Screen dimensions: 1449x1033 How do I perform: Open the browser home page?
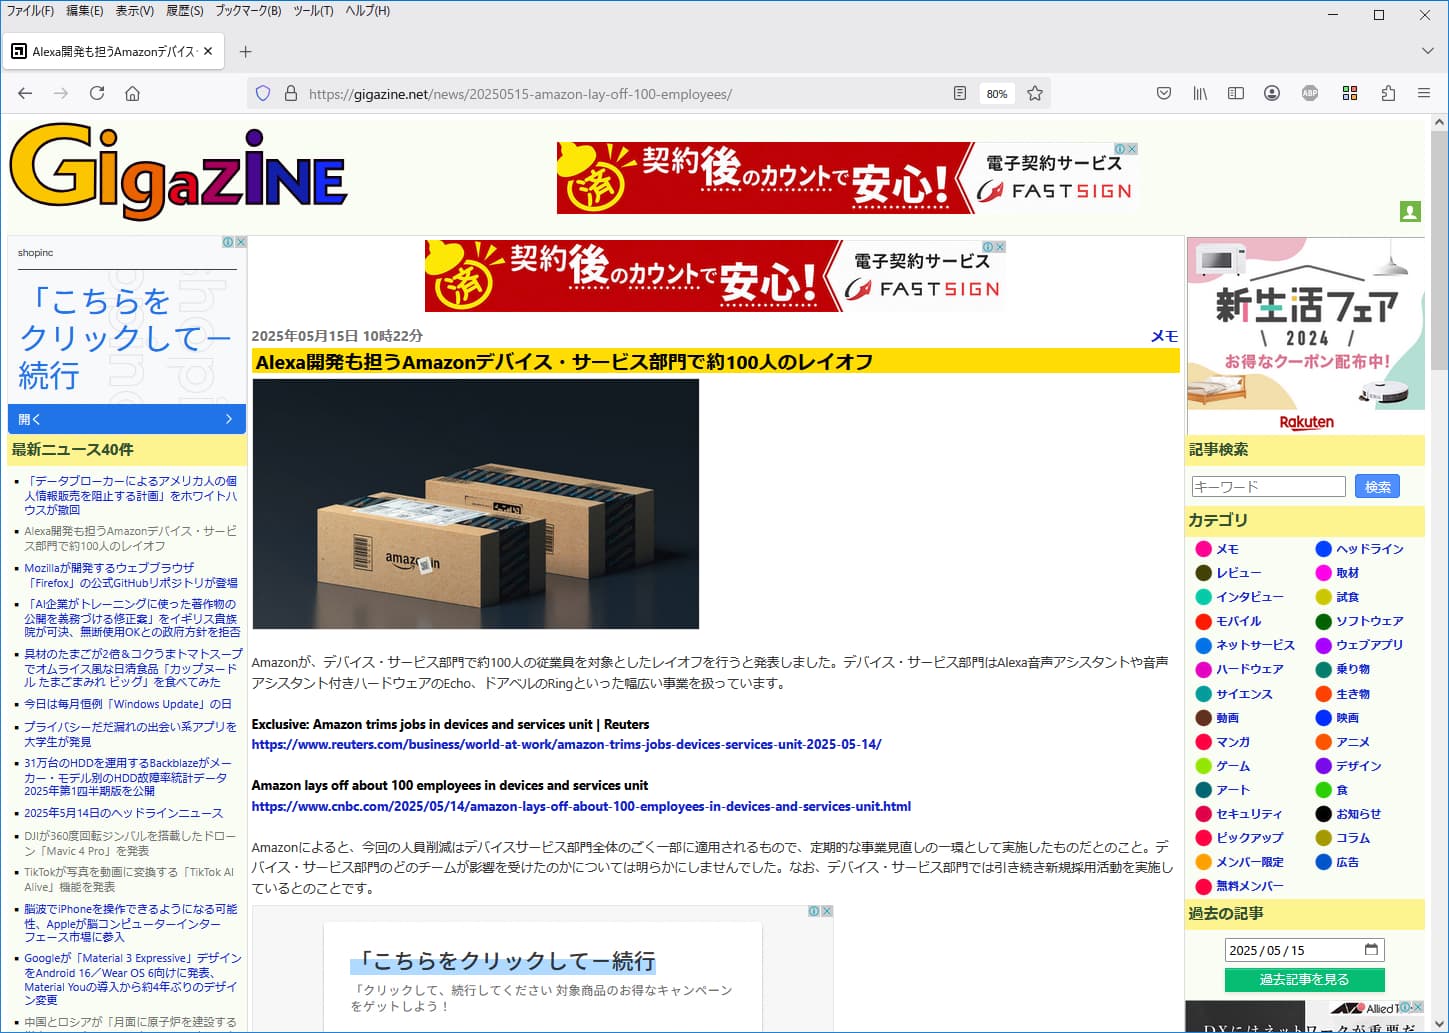coord(132,93)
